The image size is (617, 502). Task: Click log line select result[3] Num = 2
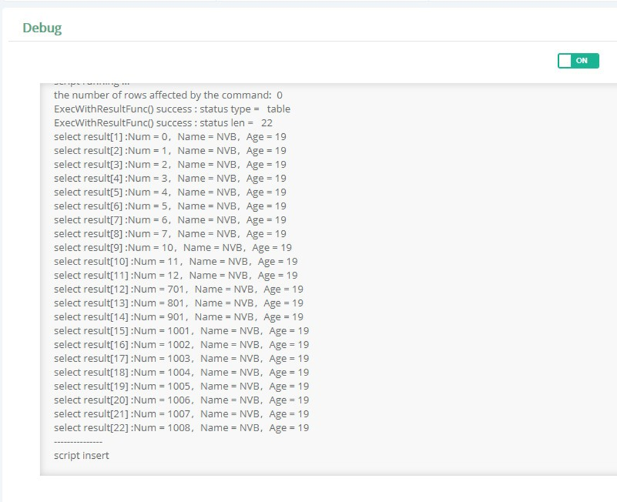(170, 164)
